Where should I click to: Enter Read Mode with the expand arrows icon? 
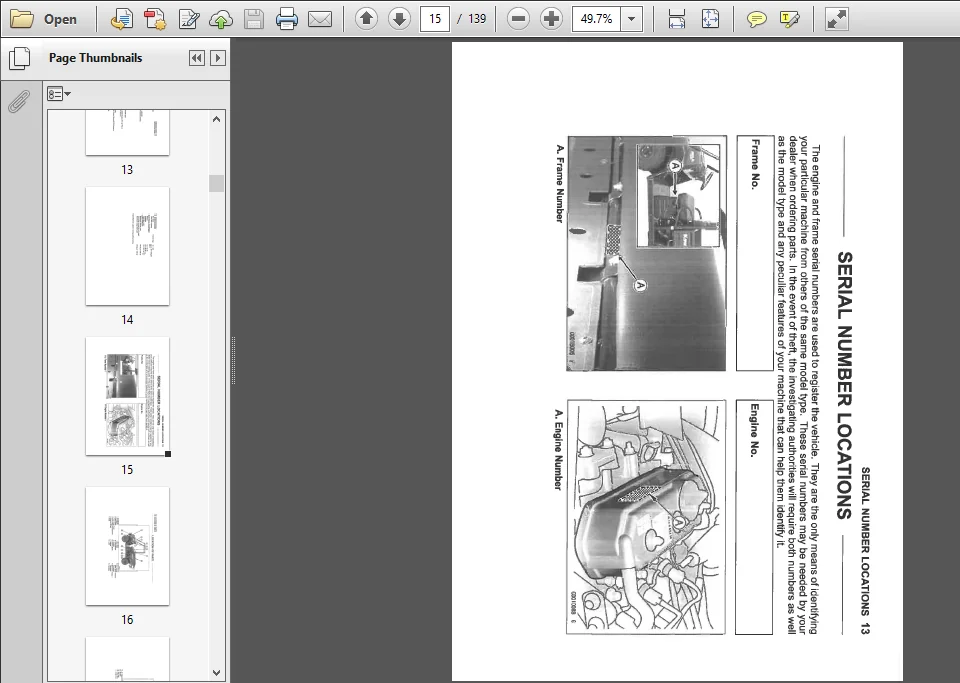tap(836, 19)
